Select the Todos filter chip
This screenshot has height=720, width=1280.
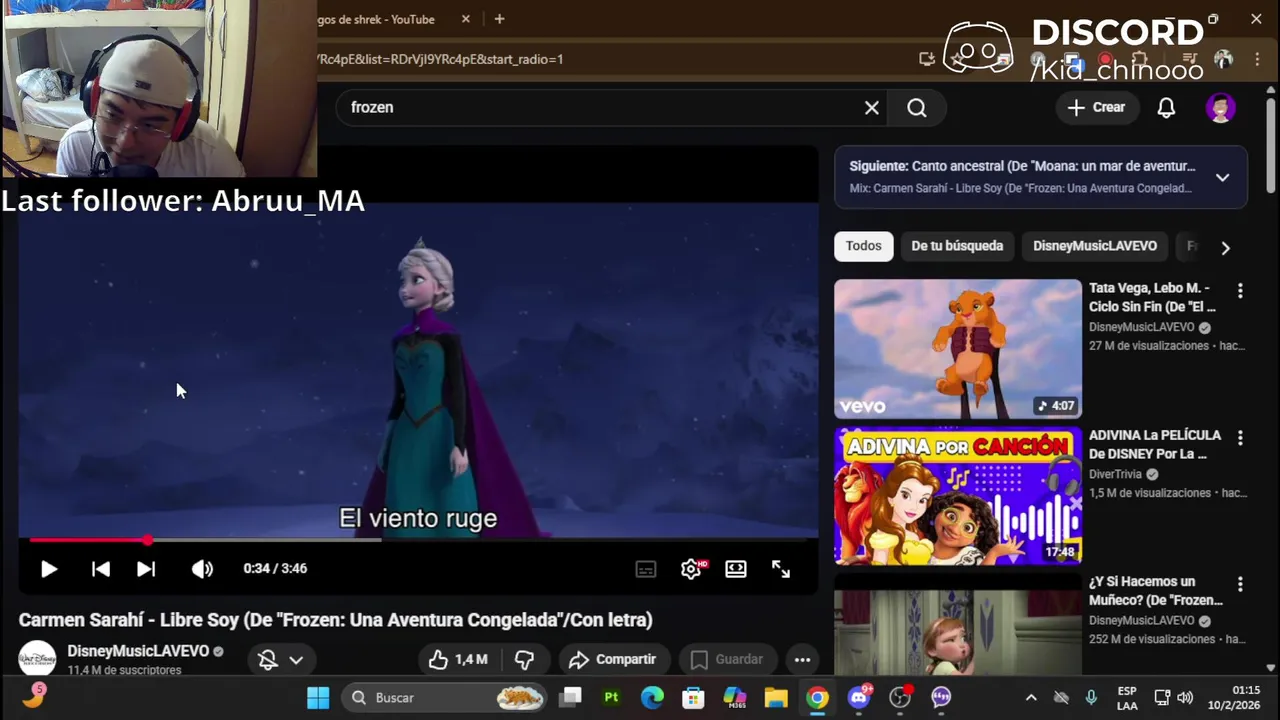coord(864,246)
